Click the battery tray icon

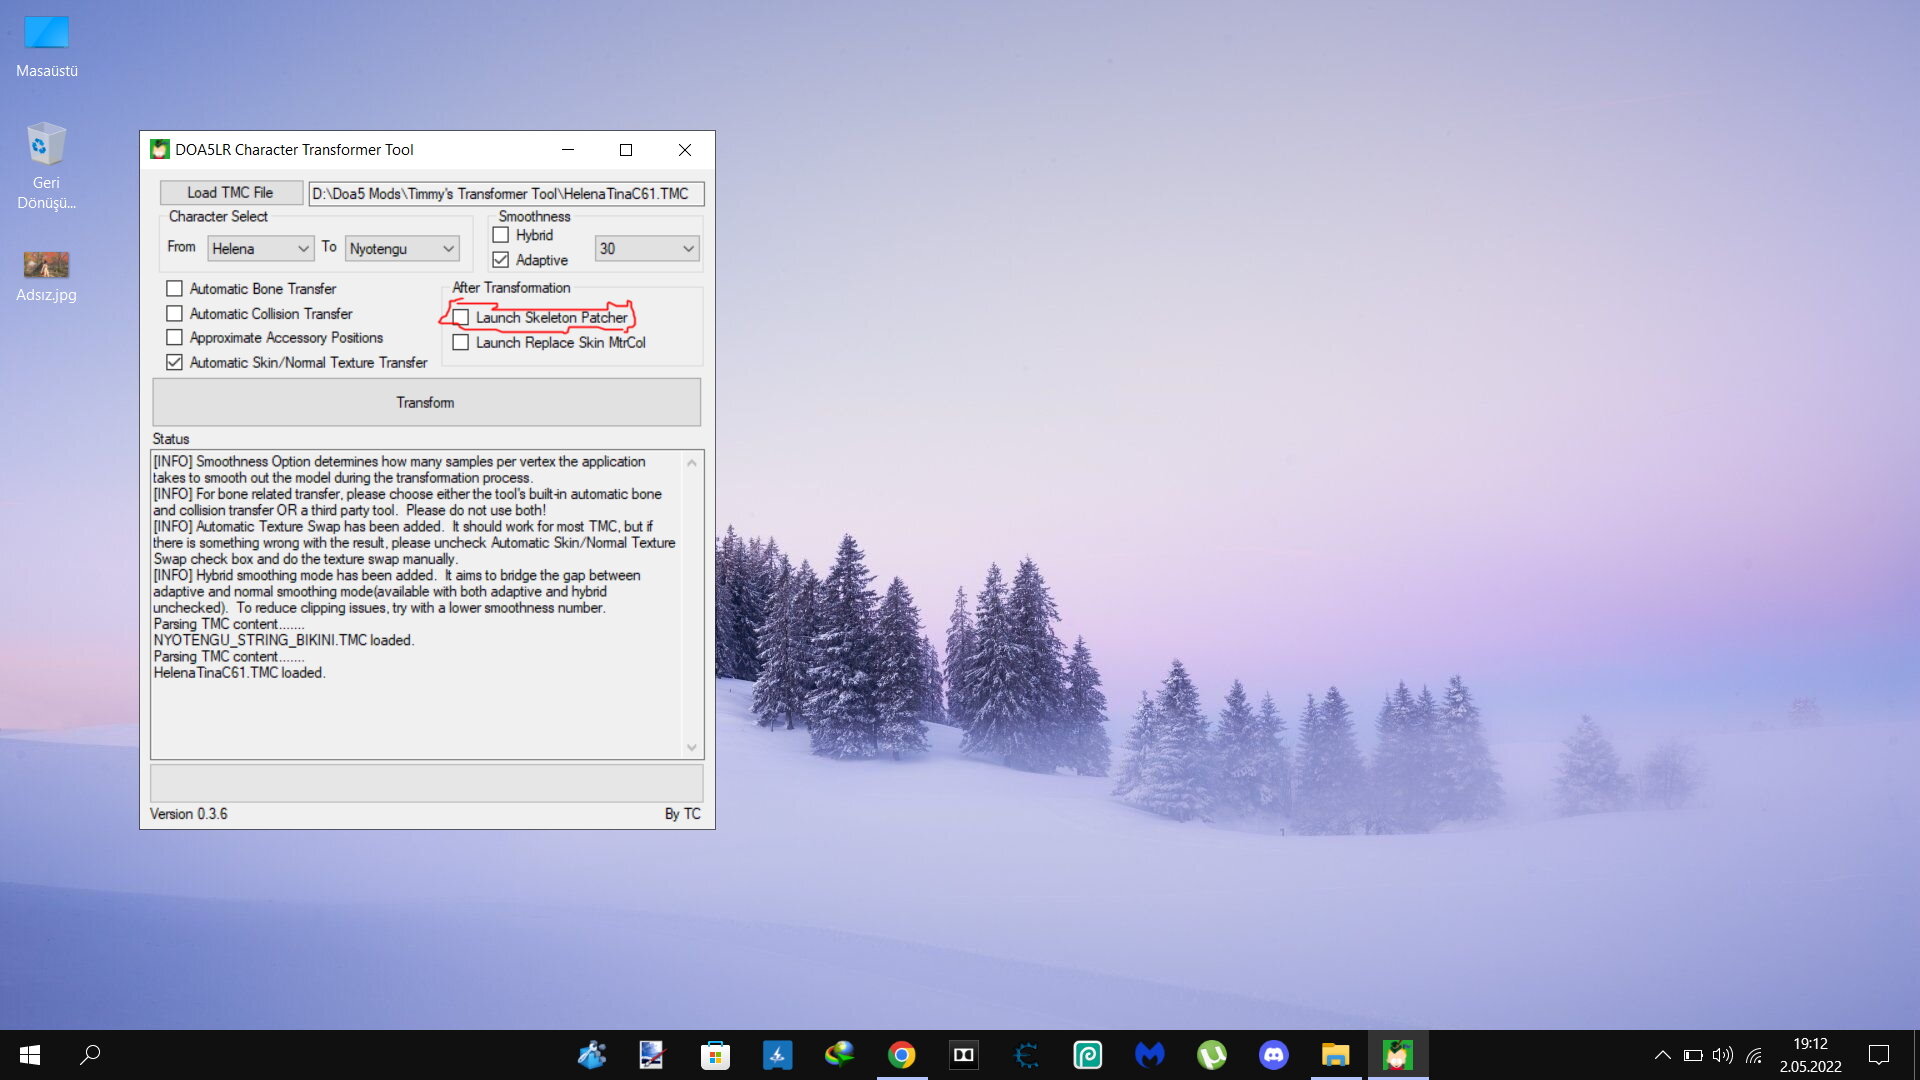[x=1693, y=1055]
